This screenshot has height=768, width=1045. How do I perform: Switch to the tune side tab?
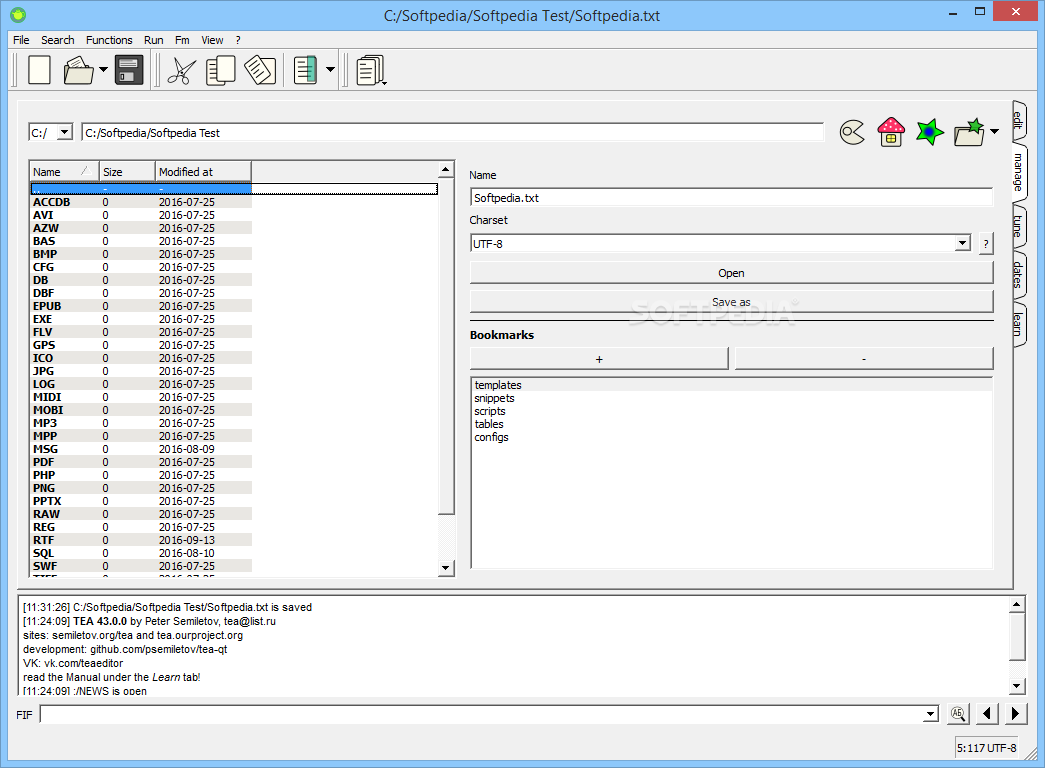pos(1019,227)
